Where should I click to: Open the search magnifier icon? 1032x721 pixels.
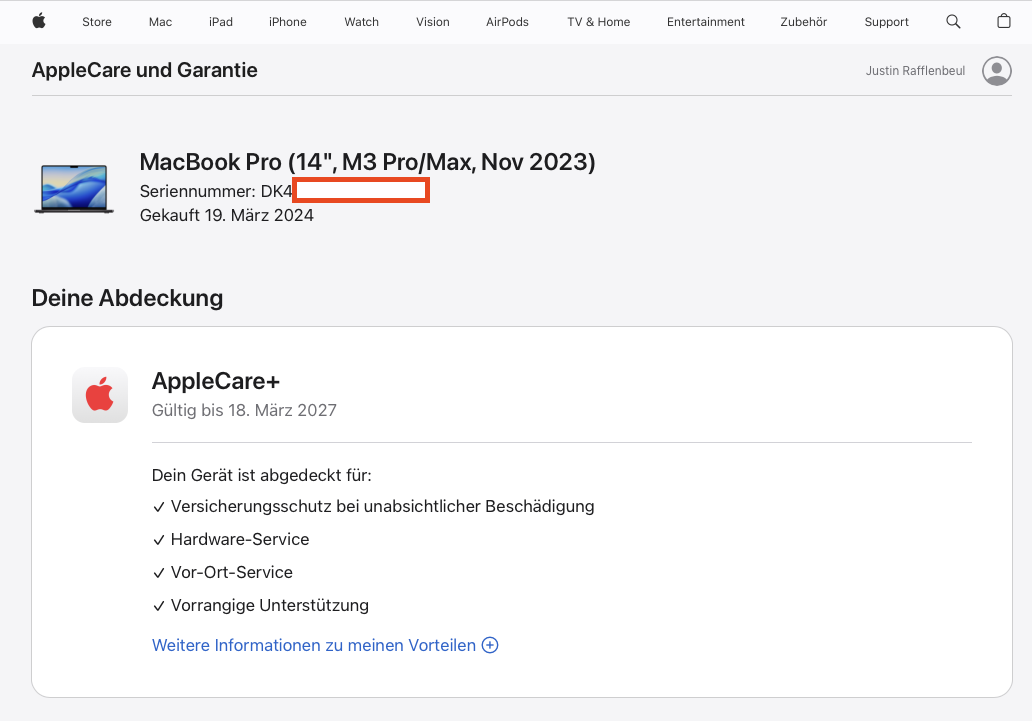pyautogui.click(x=953, y=22)
